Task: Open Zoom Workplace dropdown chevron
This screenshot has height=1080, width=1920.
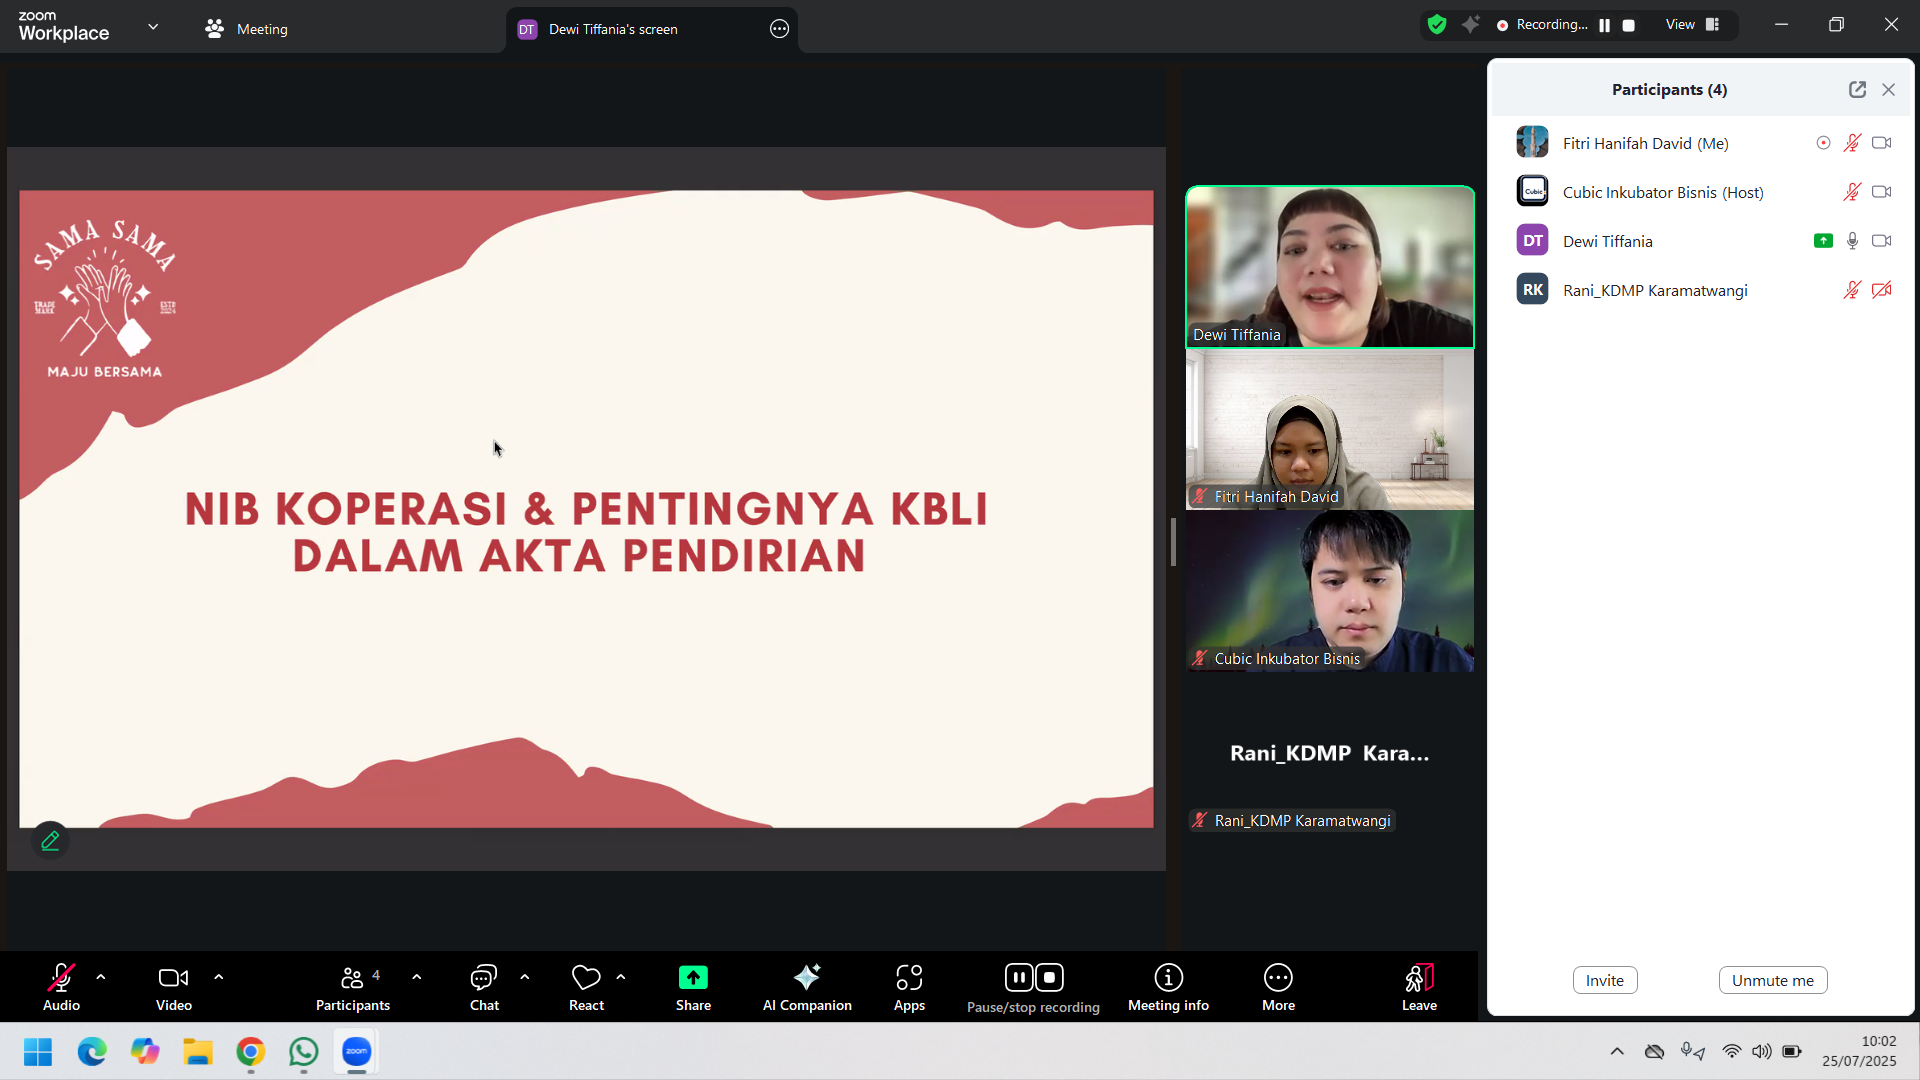Action: 153,27
